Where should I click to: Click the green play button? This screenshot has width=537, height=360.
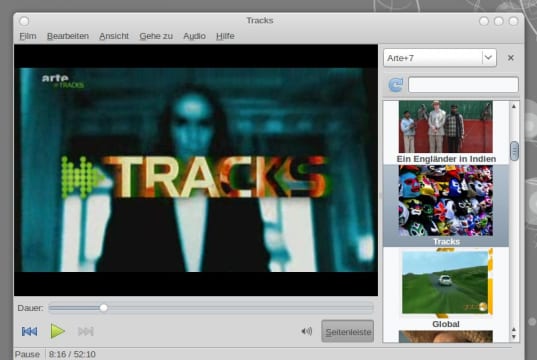58,331
